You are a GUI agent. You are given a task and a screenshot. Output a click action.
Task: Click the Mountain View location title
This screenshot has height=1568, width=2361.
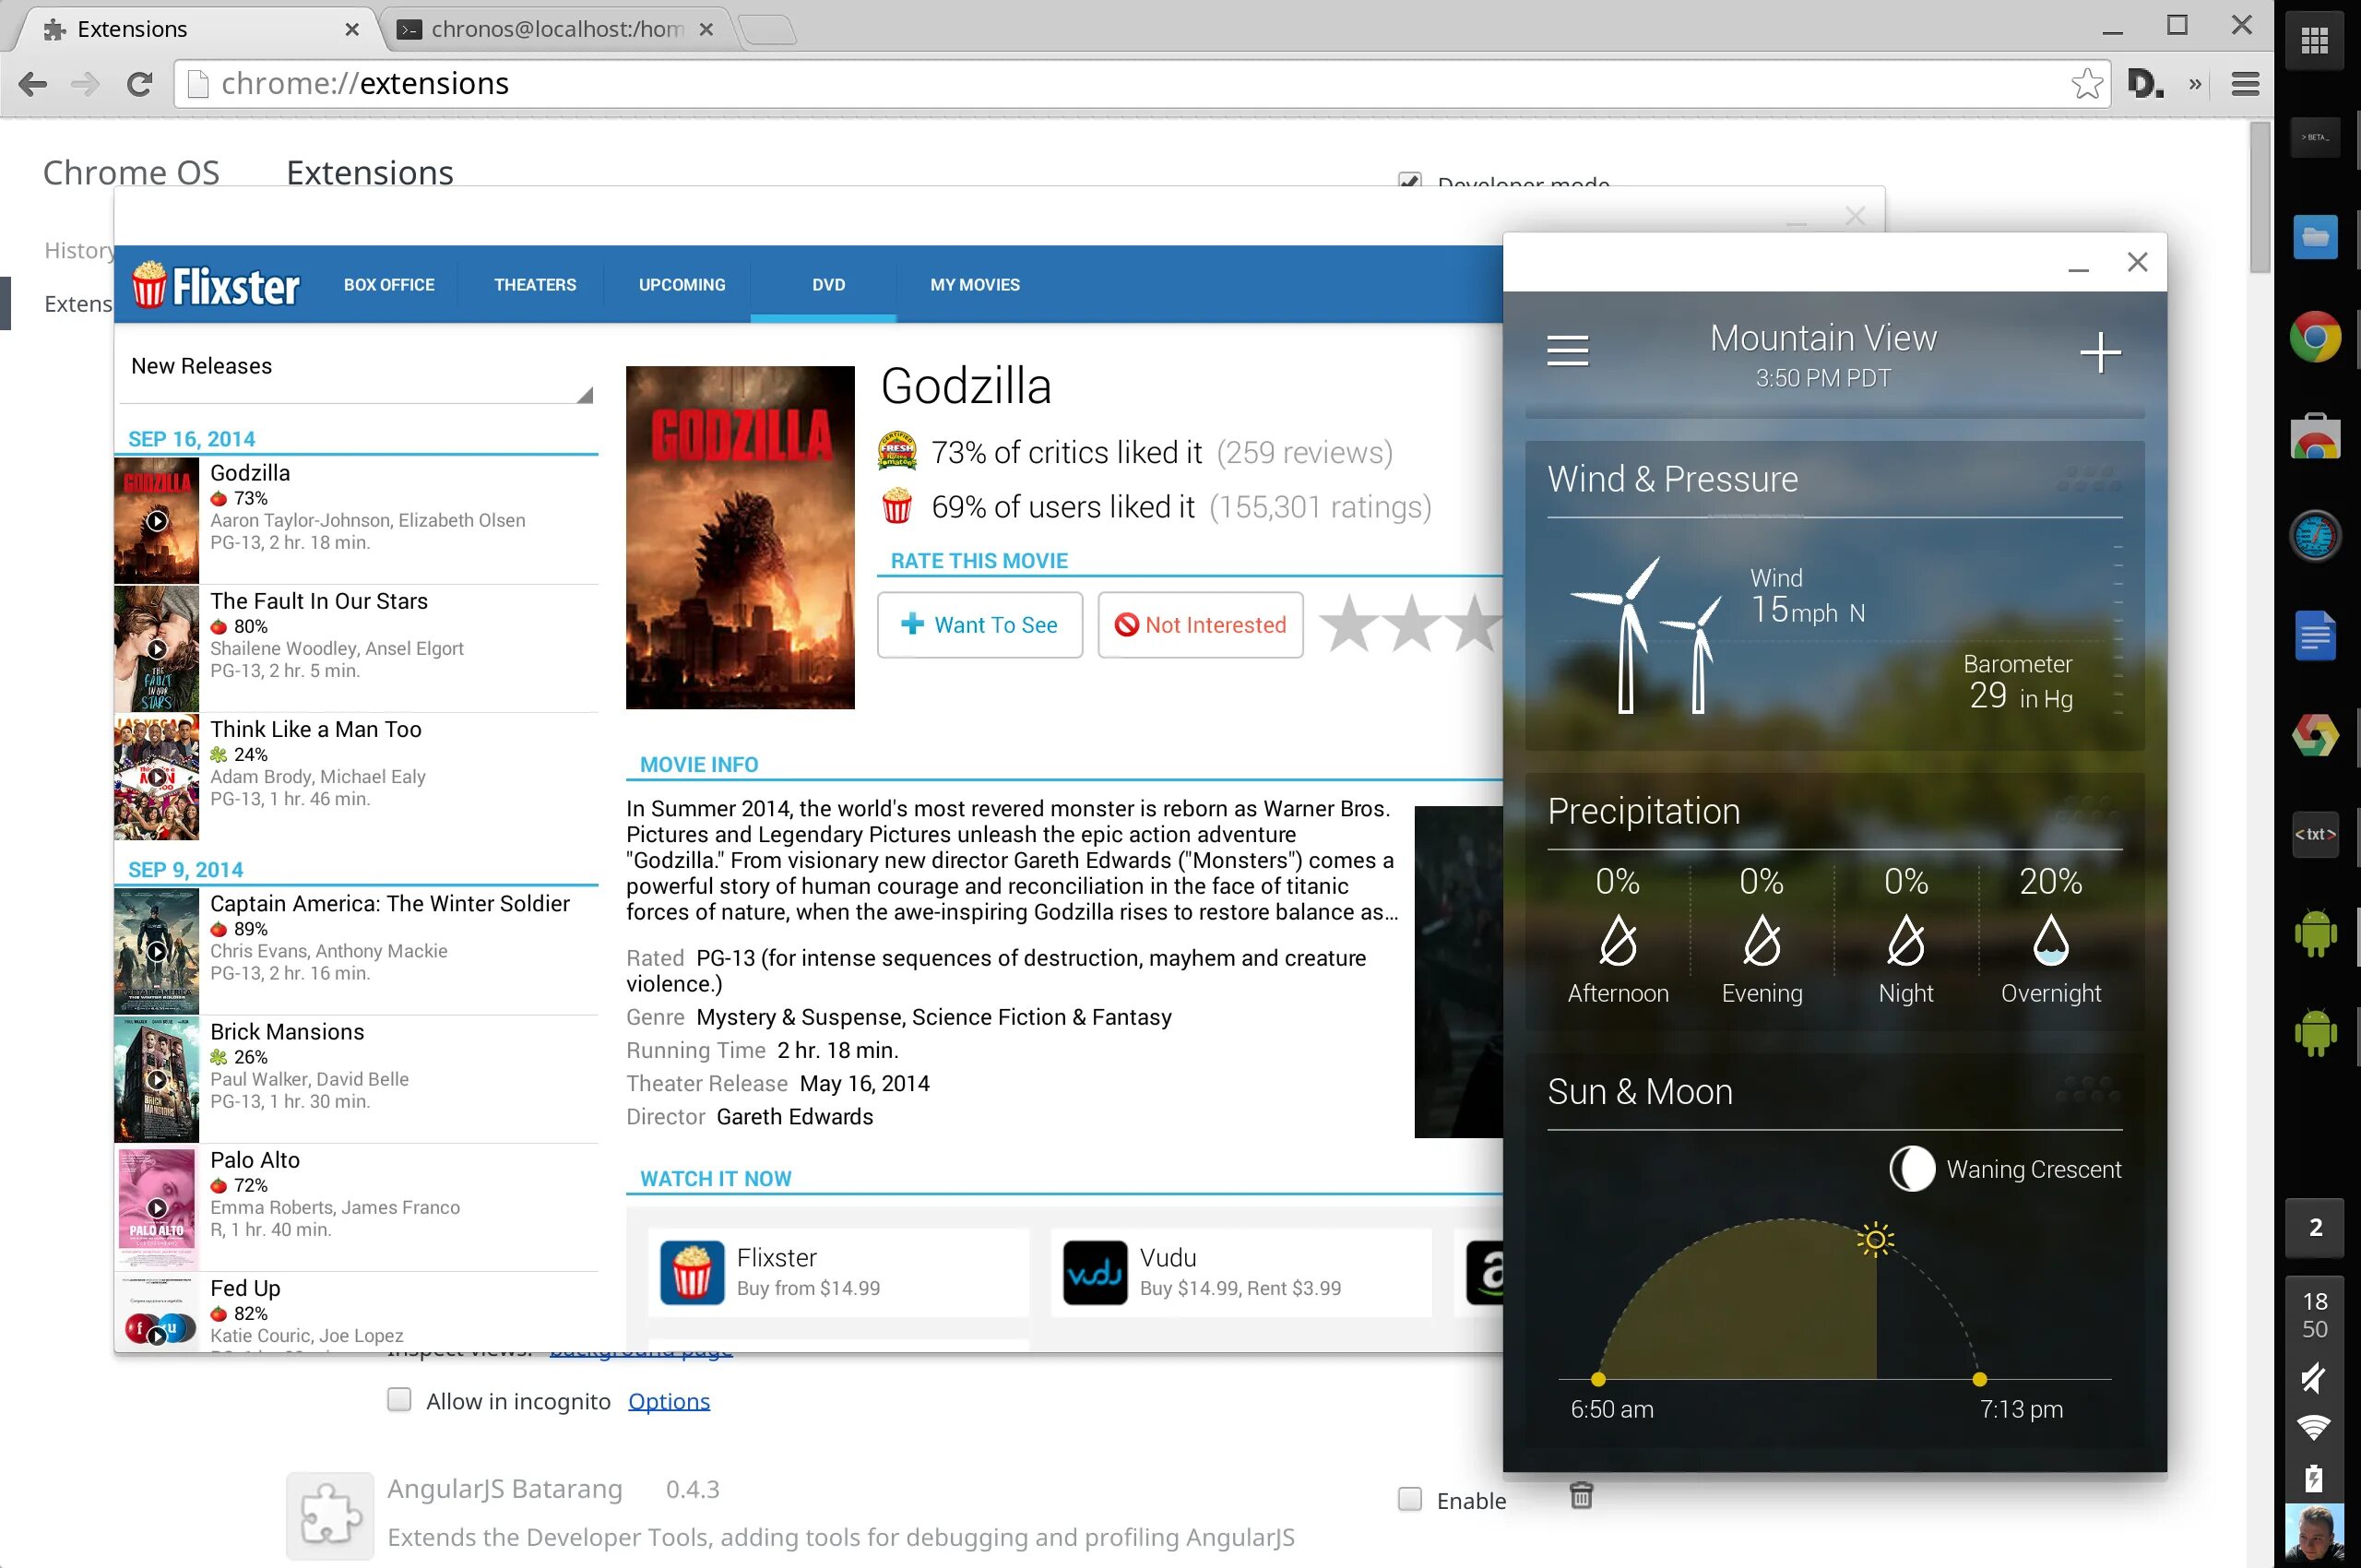click(1823, 338)
